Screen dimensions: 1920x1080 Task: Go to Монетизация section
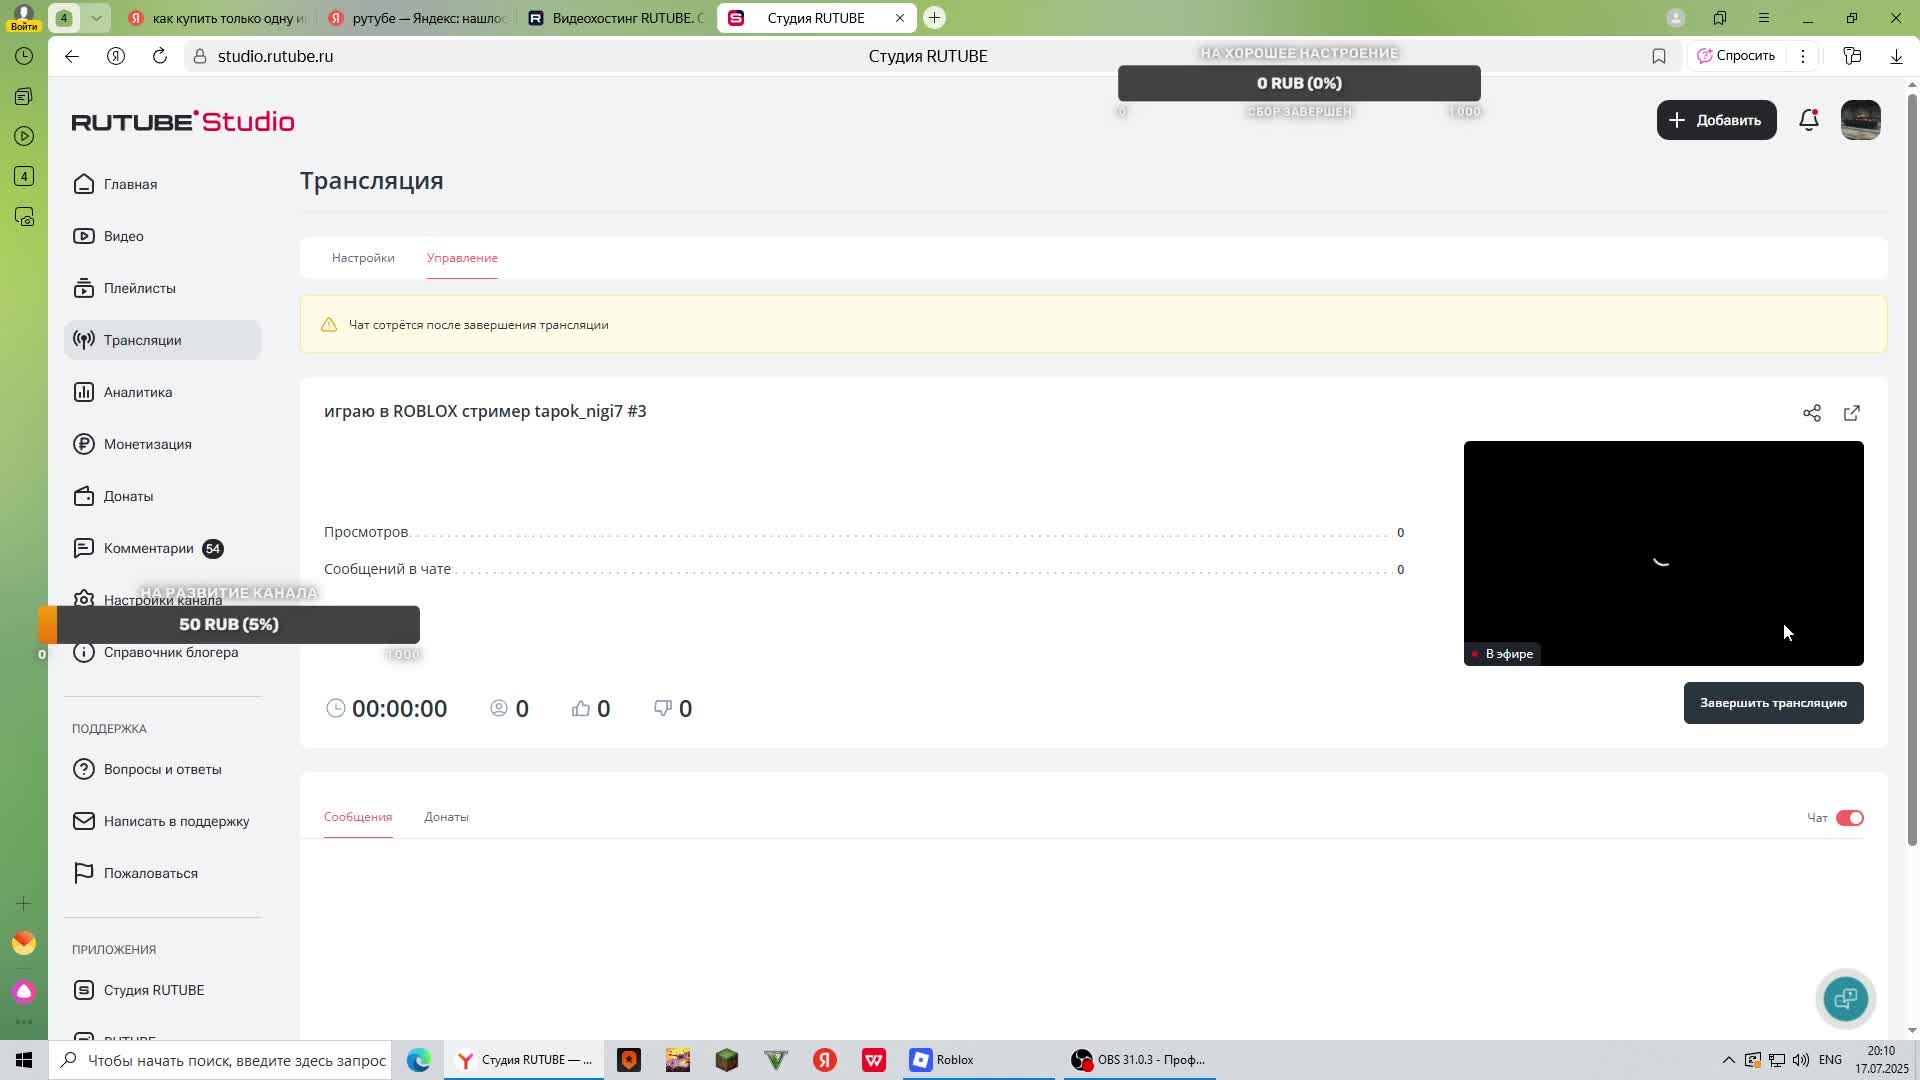pos(147,444)
